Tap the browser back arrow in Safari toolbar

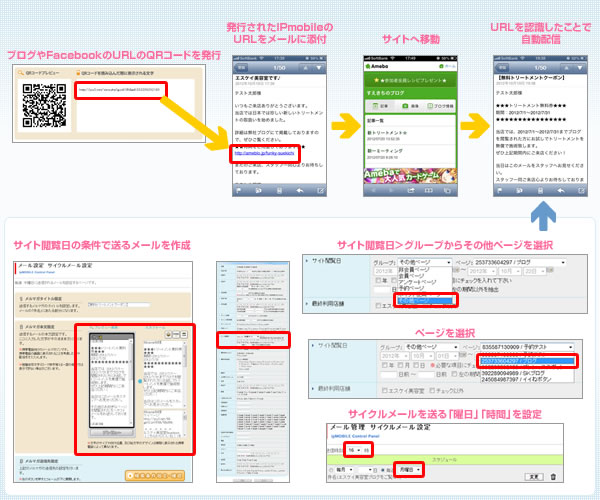[374, 190]
